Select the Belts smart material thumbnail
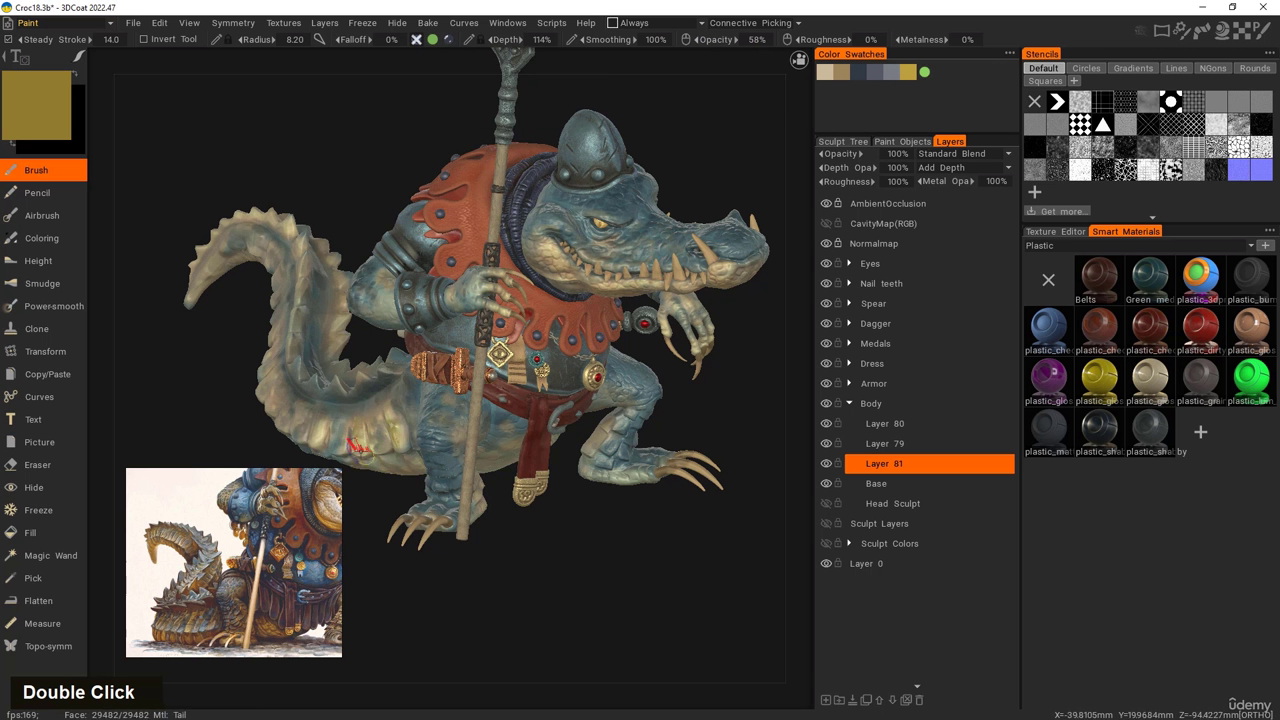Image resolution: width=1280 pixels, height=720 pixels. pos(1098,281)
